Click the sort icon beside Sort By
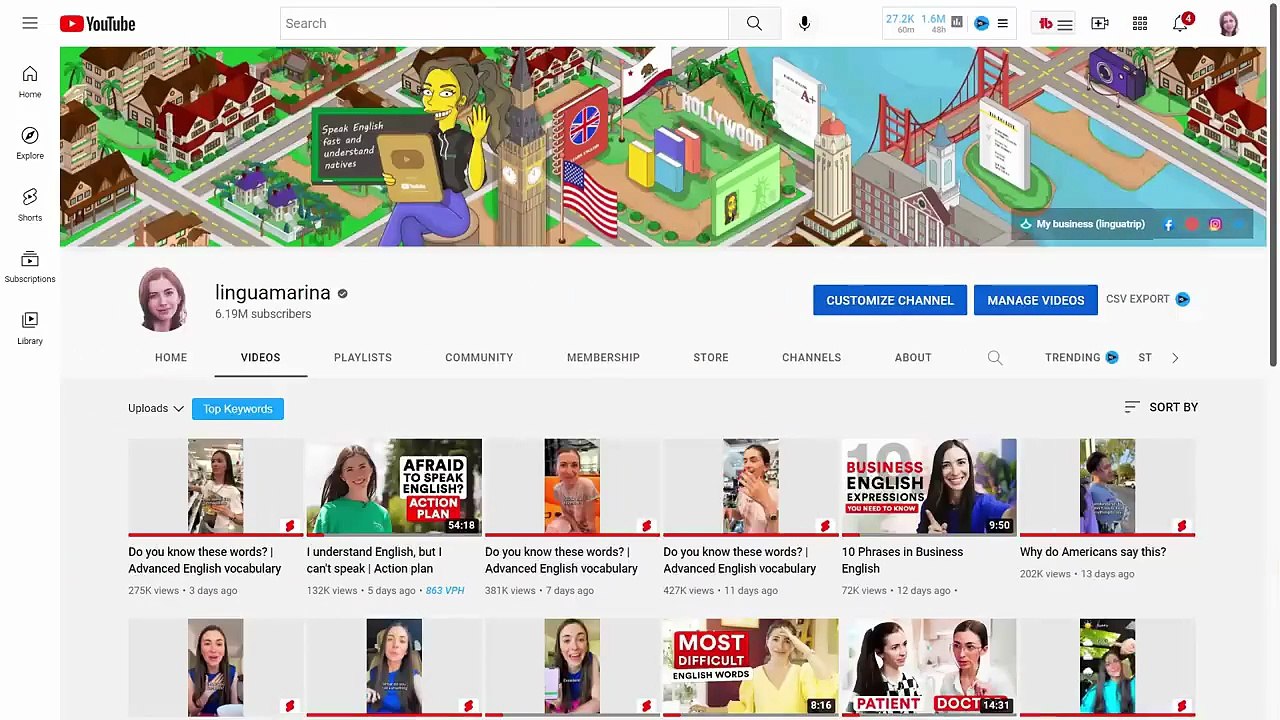 pyautogui.click(x=1132, y=407)
